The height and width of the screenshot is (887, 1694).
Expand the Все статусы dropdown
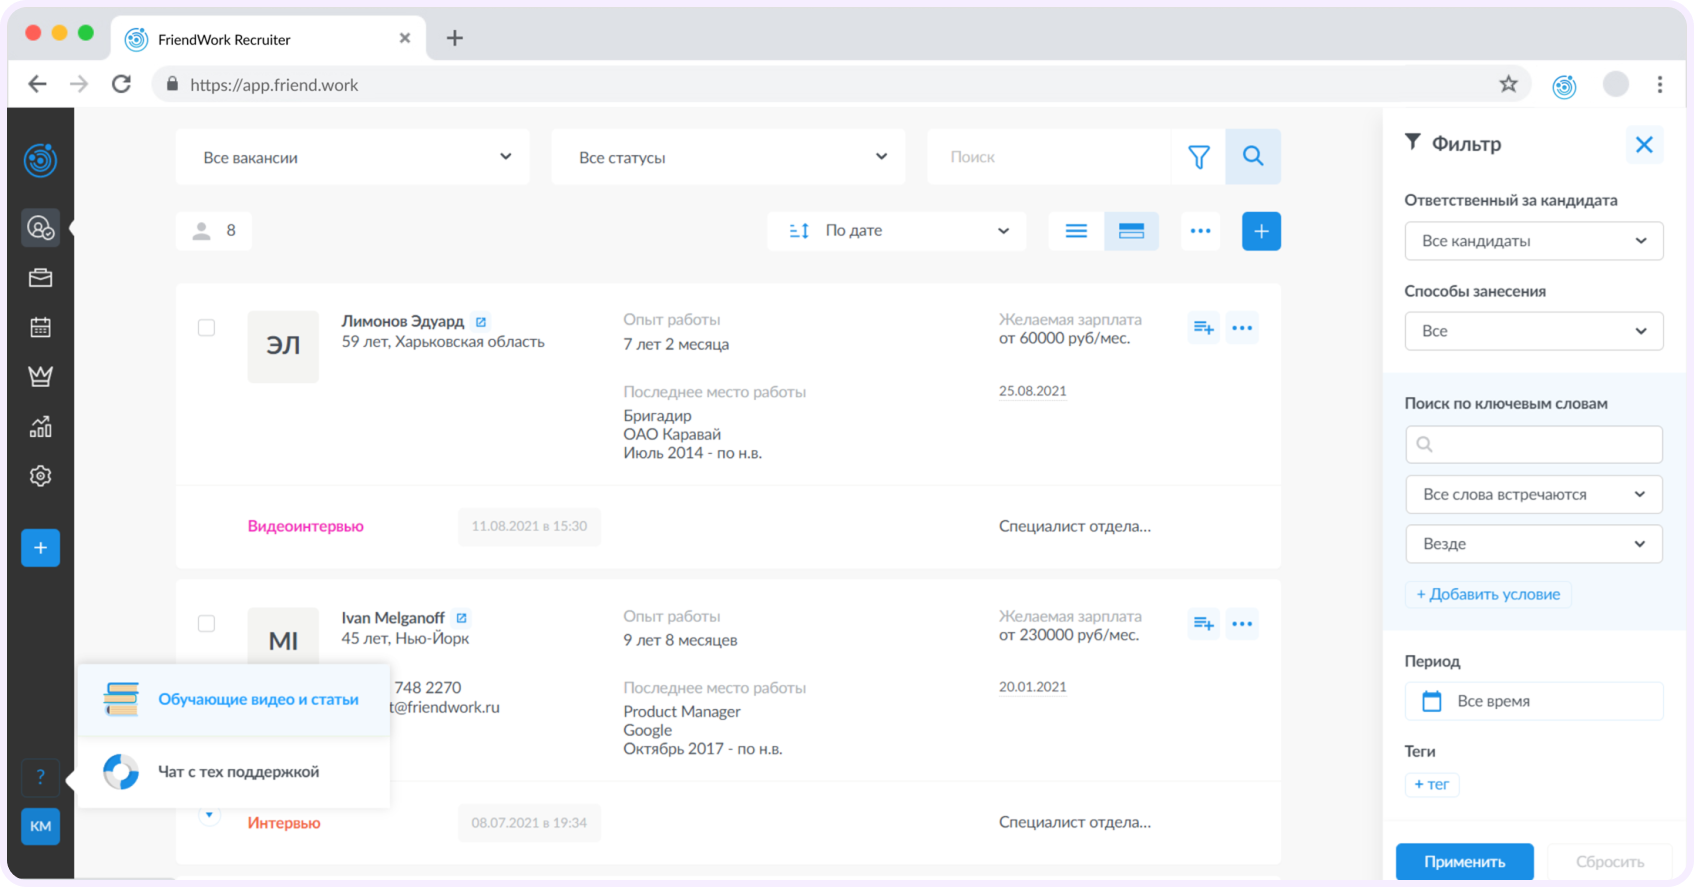click(728, 157)
